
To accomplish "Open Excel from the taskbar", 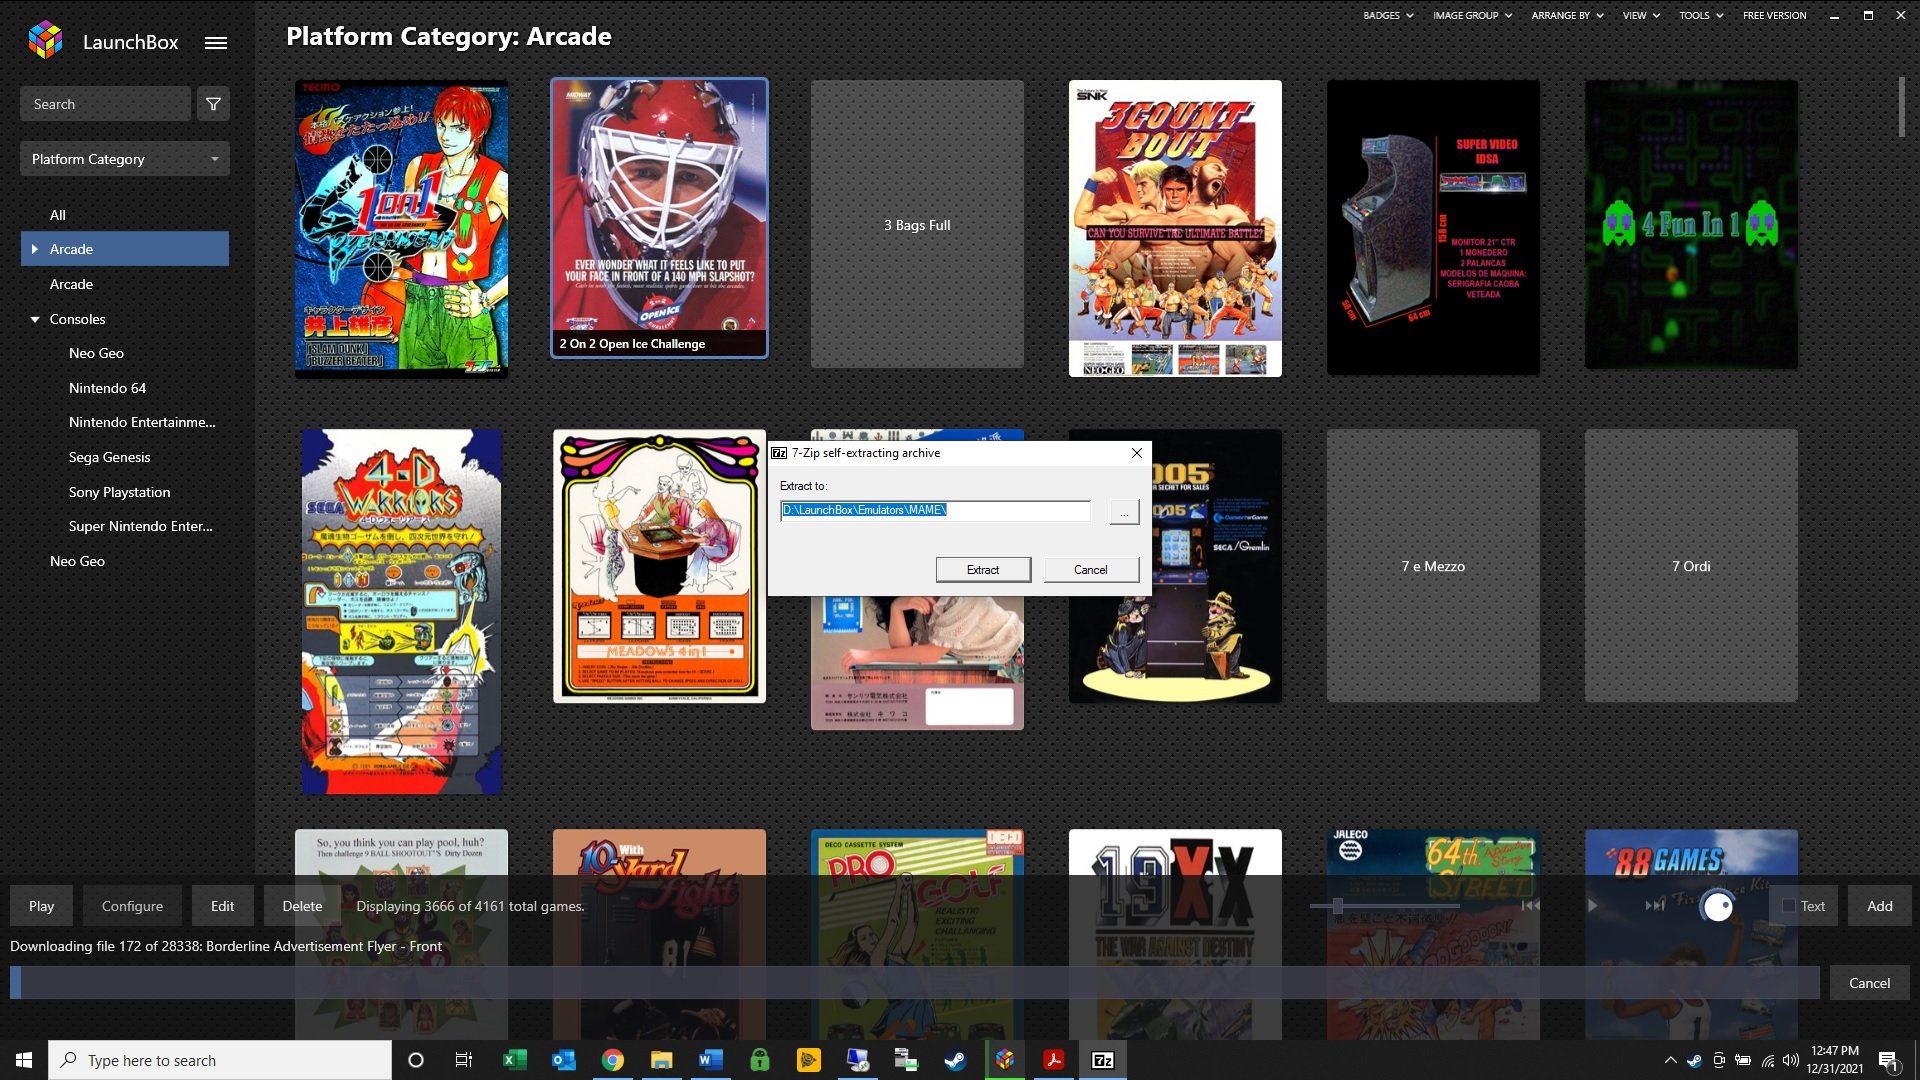I will click(x=514, y=1060).
